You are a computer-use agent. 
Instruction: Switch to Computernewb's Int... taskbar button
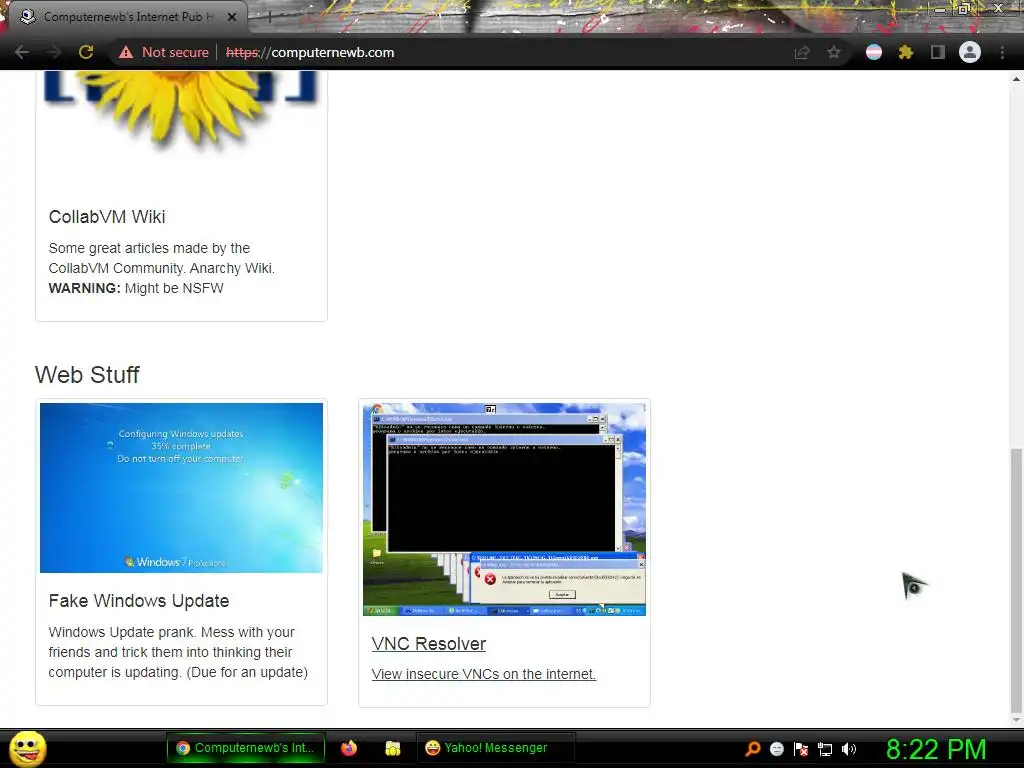click(246, 748)
